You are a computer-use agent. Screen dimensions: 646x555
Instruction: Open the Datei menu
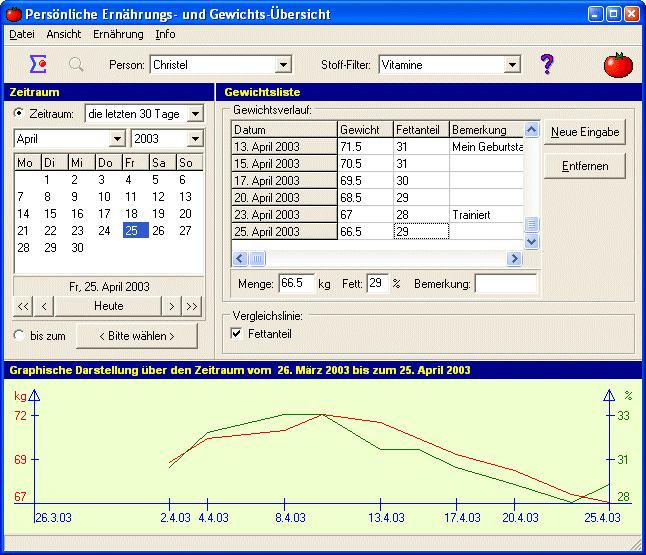[22, 34]
